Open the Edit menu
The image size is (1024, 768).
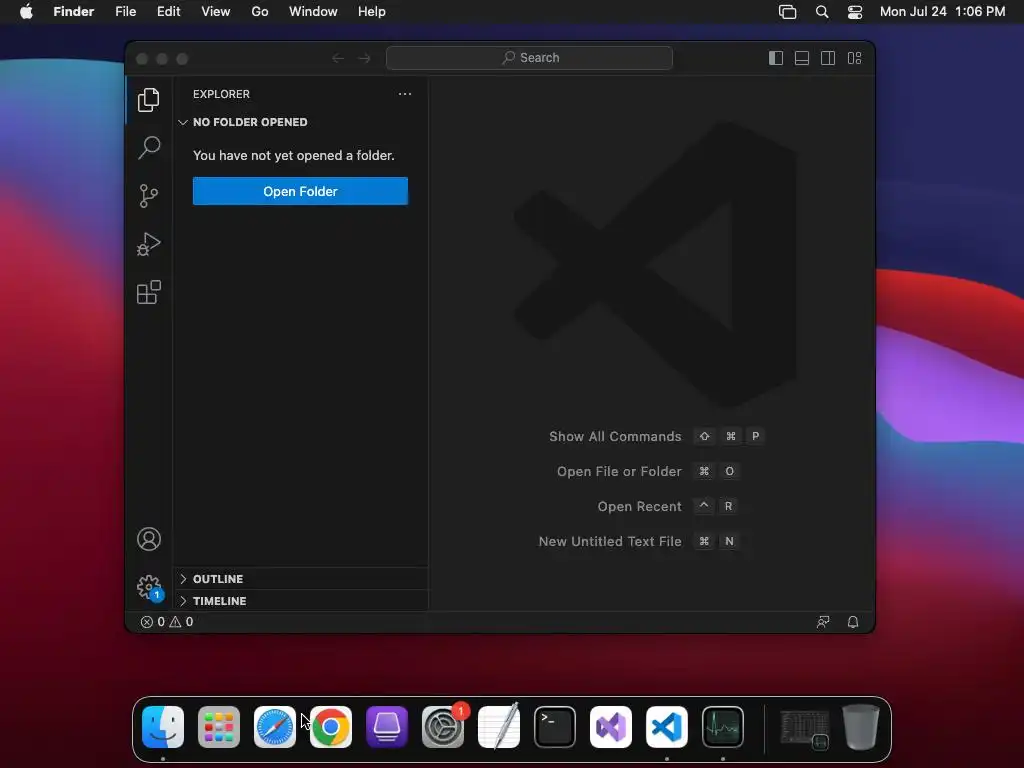168,12
